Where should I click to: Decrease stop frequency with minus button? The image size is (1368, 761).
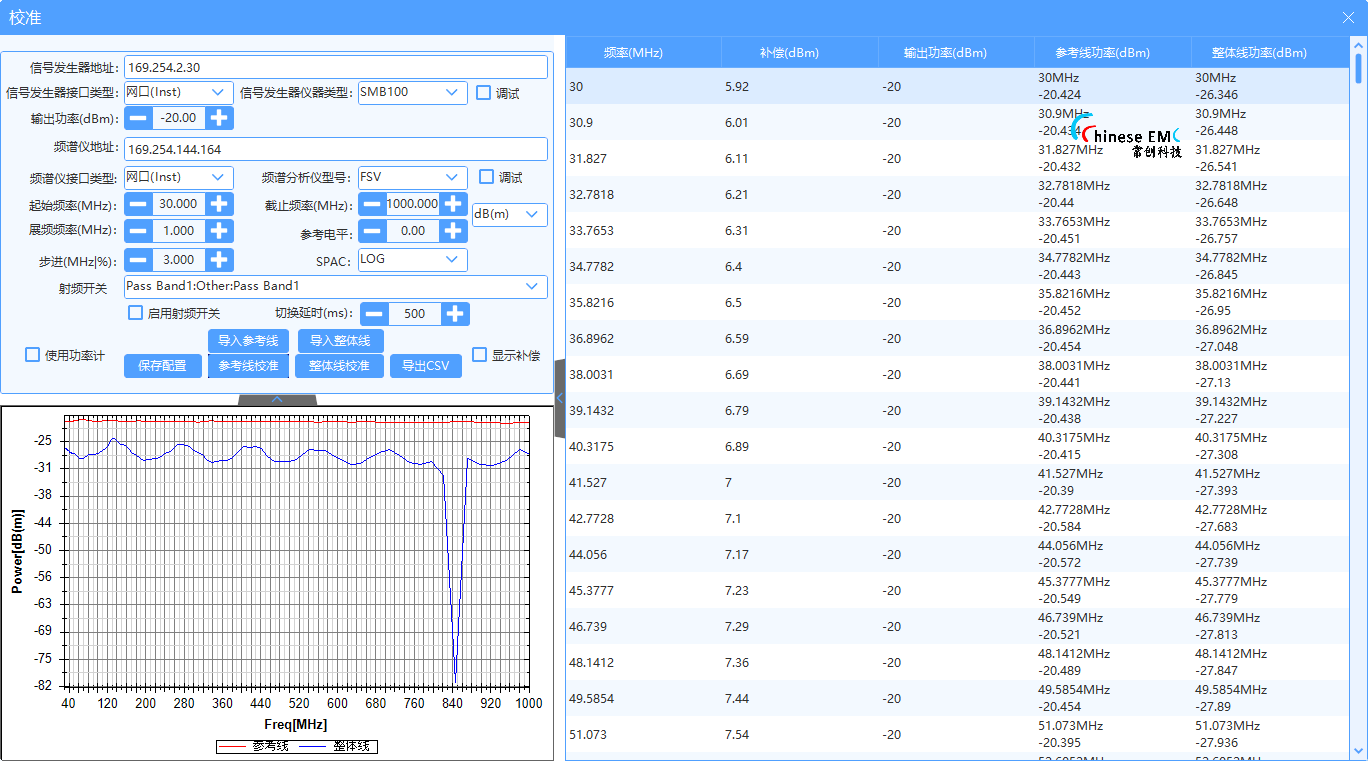click(x=373, y=203)
